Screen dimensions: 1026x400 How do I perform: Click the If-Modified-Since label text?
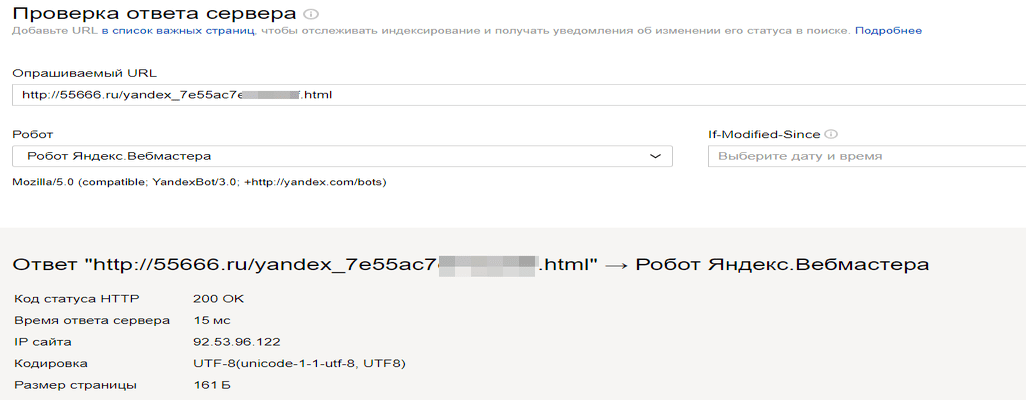(x=763, y=134)
